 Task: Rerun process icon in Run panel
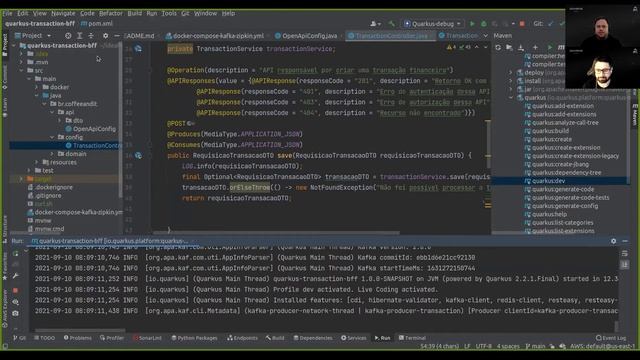tap(16, 253)
